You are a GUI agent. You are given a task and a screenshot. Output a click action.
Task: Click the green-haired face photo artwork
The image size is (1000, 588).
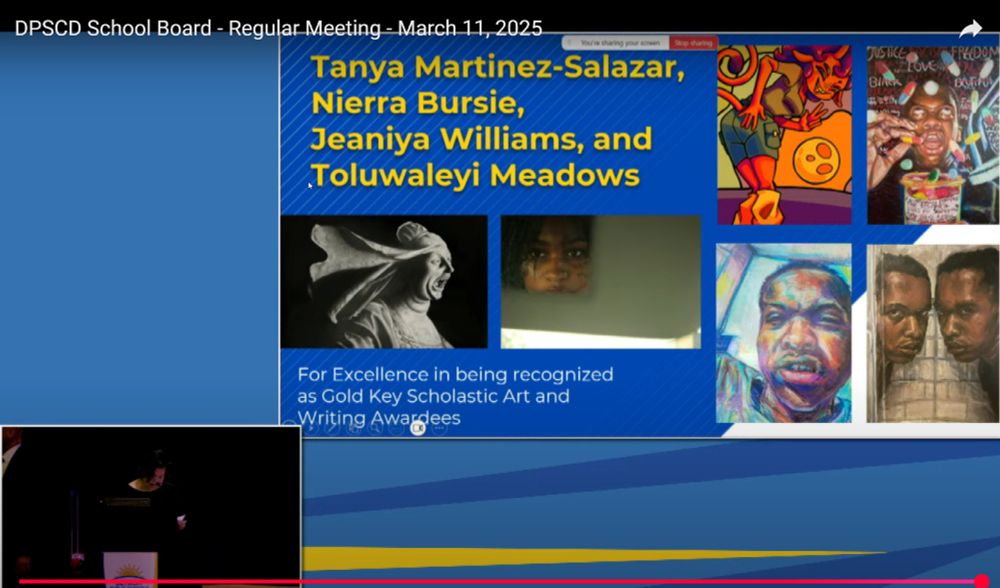[600, 282]
